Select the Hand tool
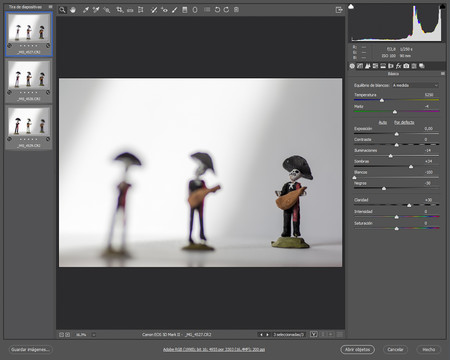This screenshot has height=360, width=450. (x=73, y=10)
